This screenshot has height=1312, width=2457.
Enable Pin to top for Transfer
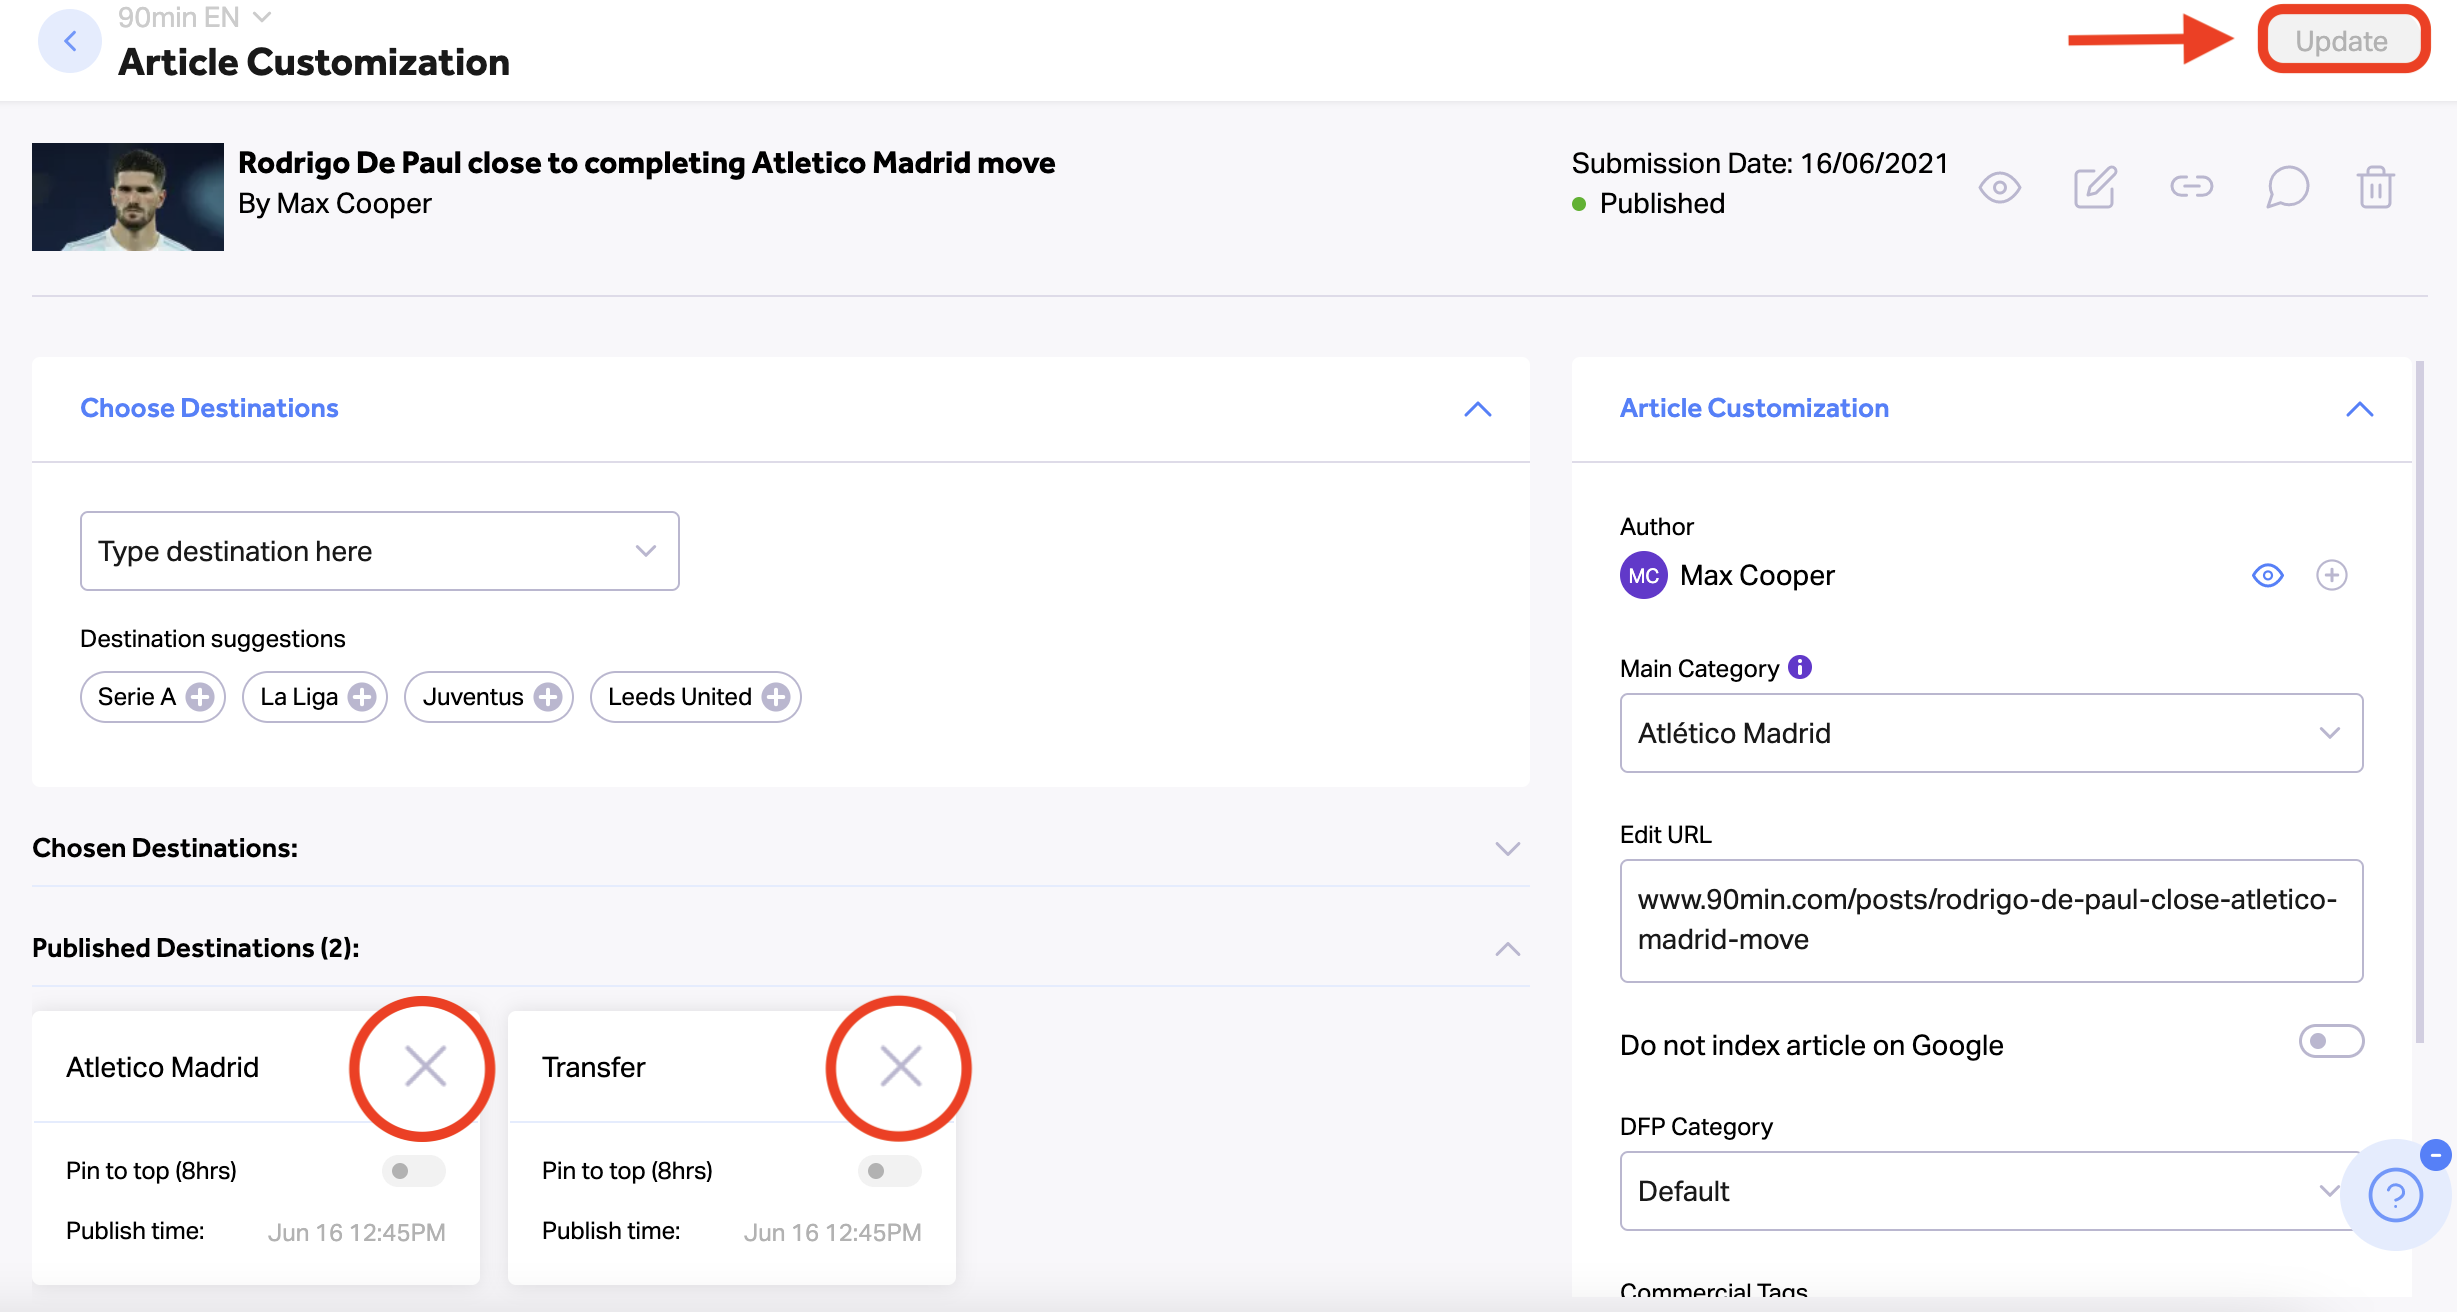pos(889,1170)
